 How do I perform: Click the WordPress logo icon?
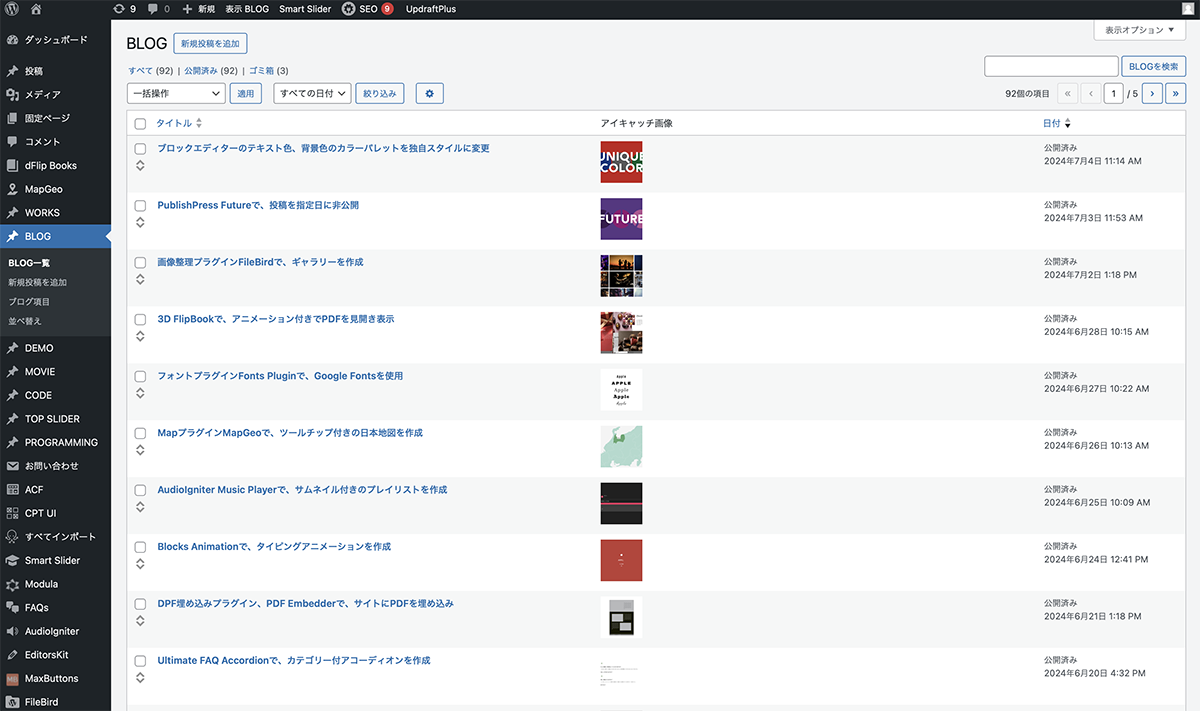(11, 9)
